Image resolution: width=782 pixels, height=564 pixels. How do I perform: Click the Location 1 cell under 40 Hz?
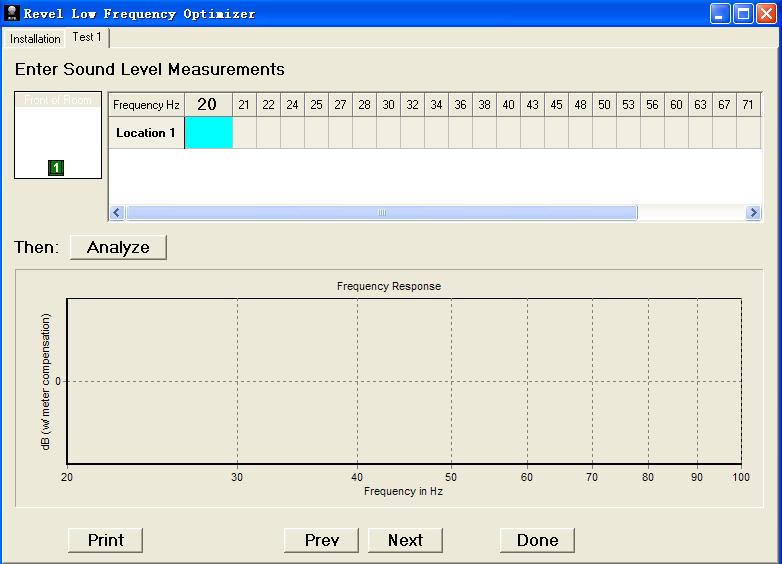pyautogui.click(x=509, y=133)
